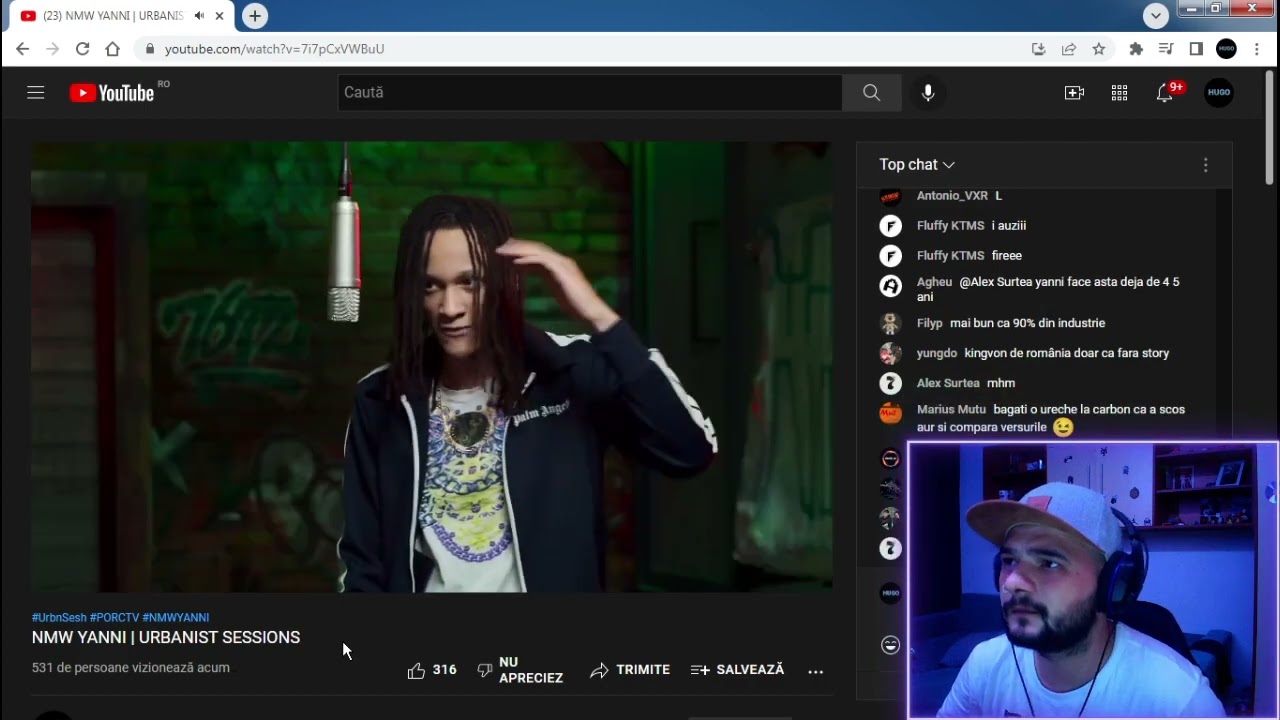Click the video player to pause
Viewport: 1280px width, 720px height.
(x=431, y=367)
